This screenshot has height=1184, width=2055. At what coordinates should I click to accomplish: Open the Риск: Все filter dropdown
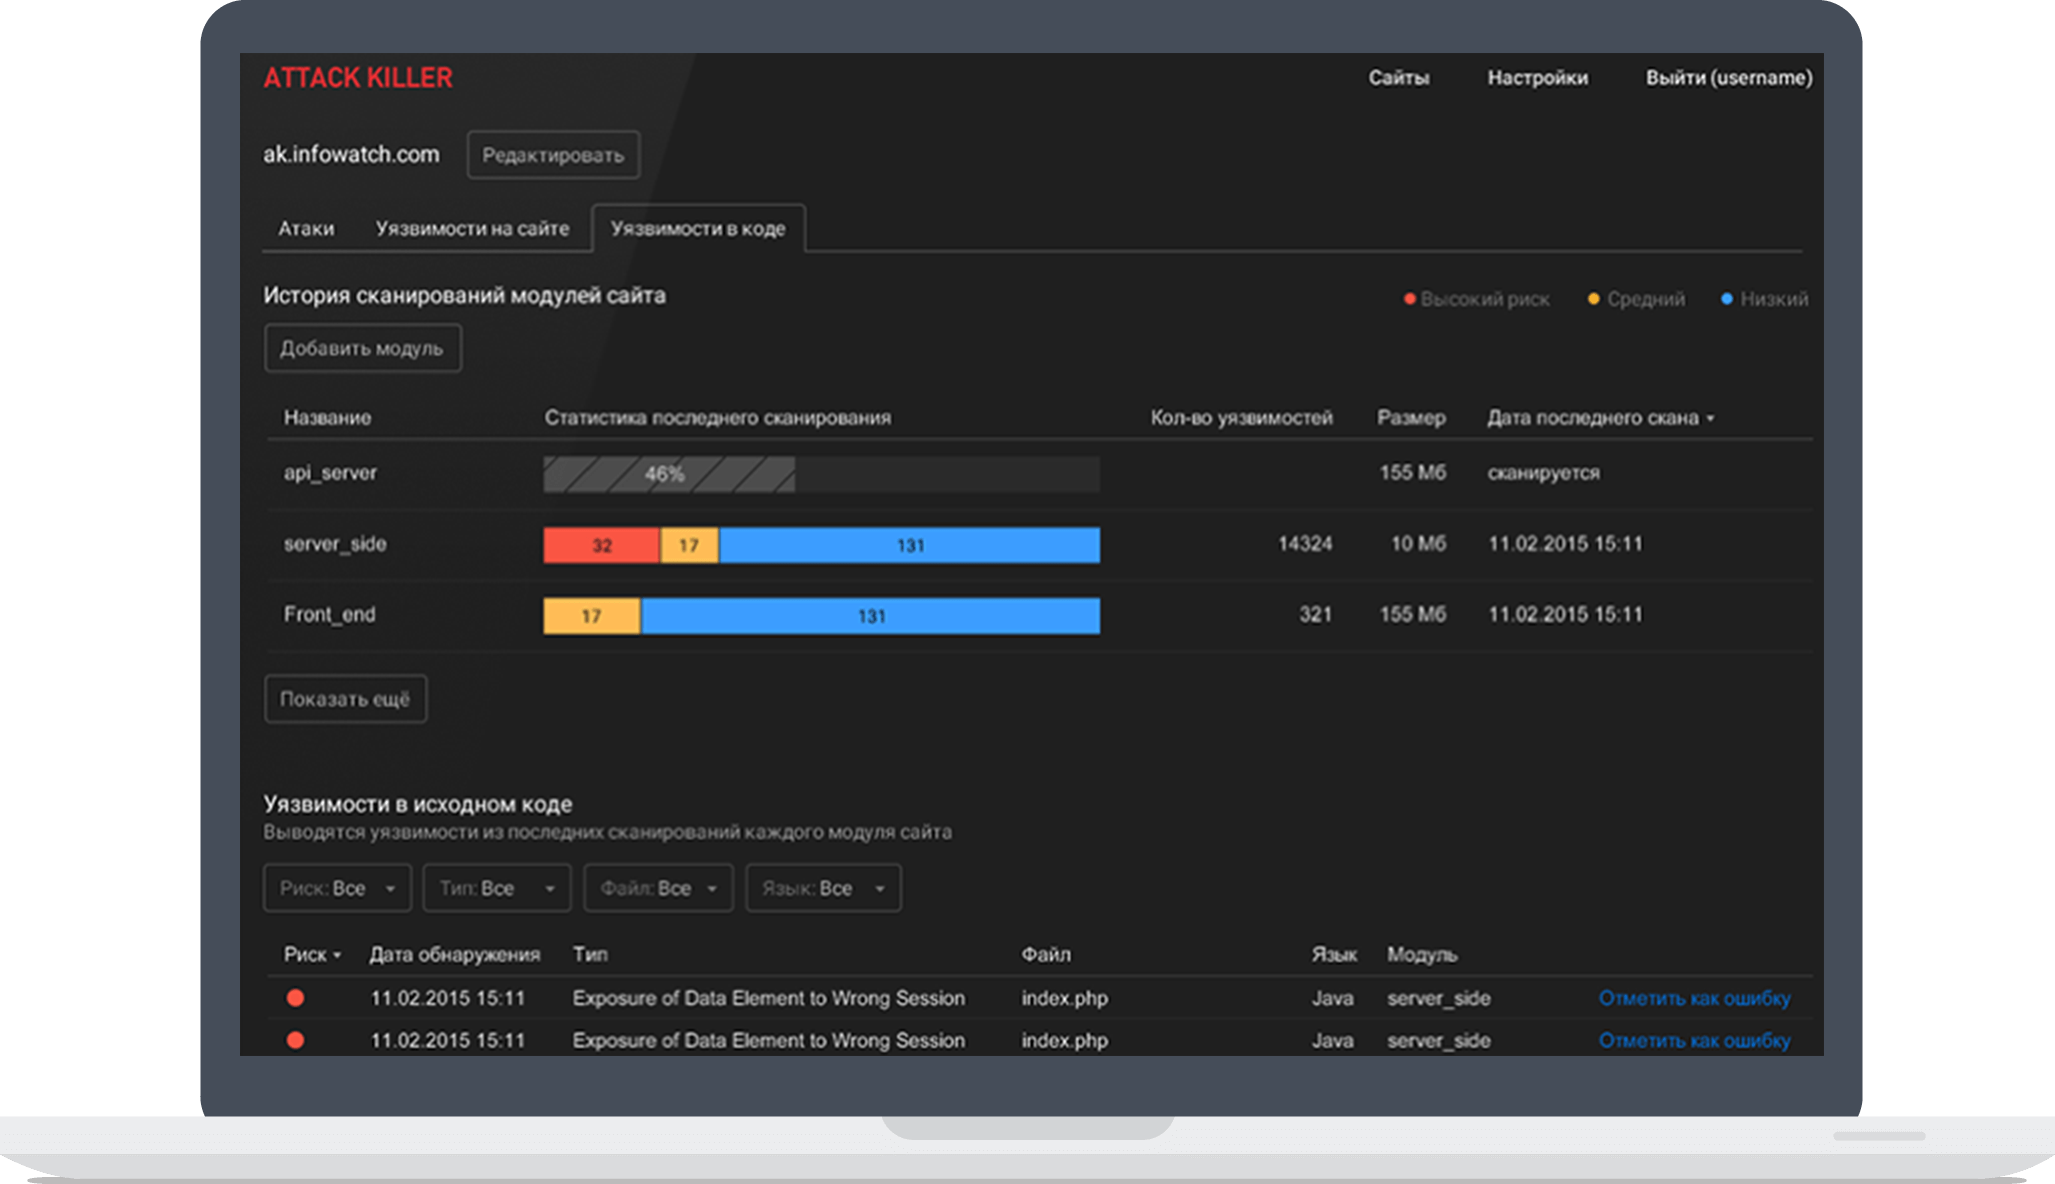pos(337,888)
